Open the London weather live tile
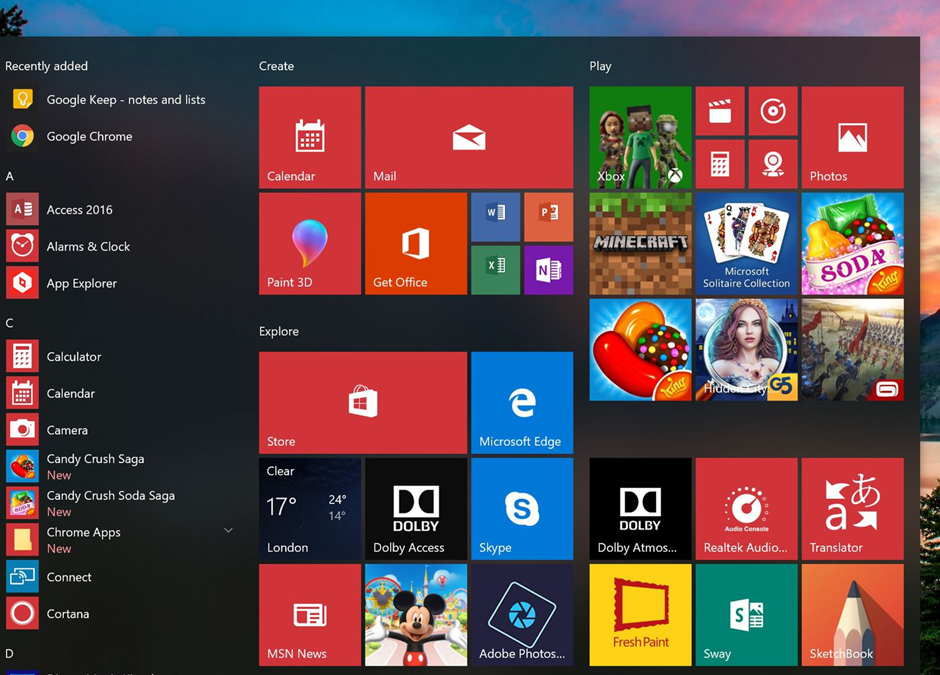Viewport: 940px width, 675px height. (x=309, y=509)
